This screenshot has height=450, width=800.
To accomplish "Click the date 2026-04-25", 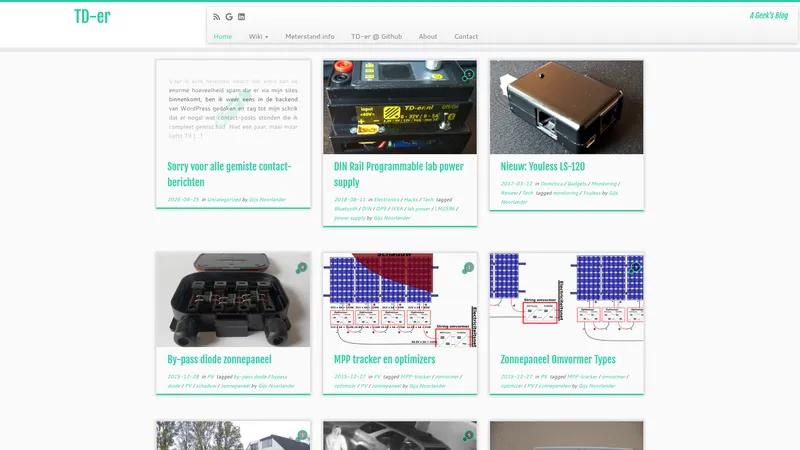I will tap(183, 199).
